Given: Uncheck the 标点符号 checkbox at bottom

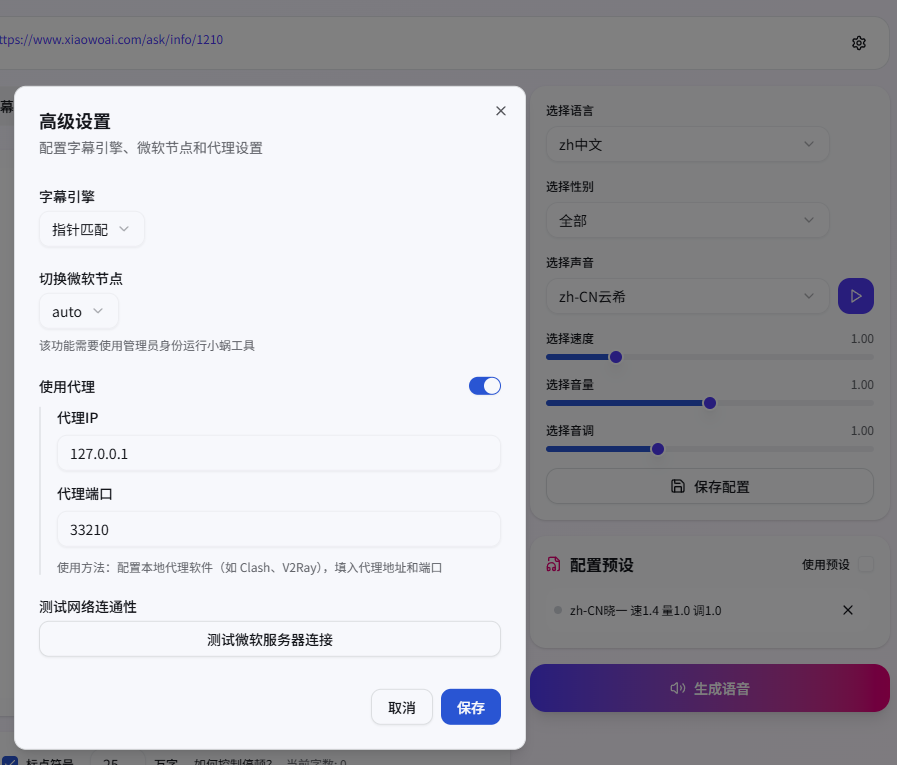Looking at the screenshot, I should 10,762.
